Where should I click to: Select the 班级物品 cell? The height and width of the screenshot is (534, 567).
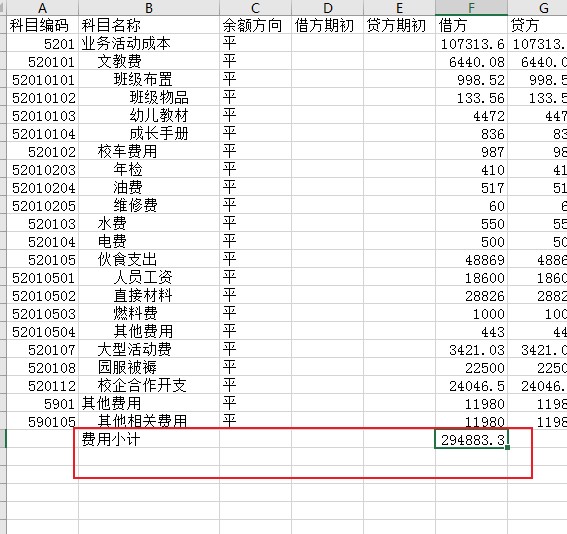tap(149, 97)
